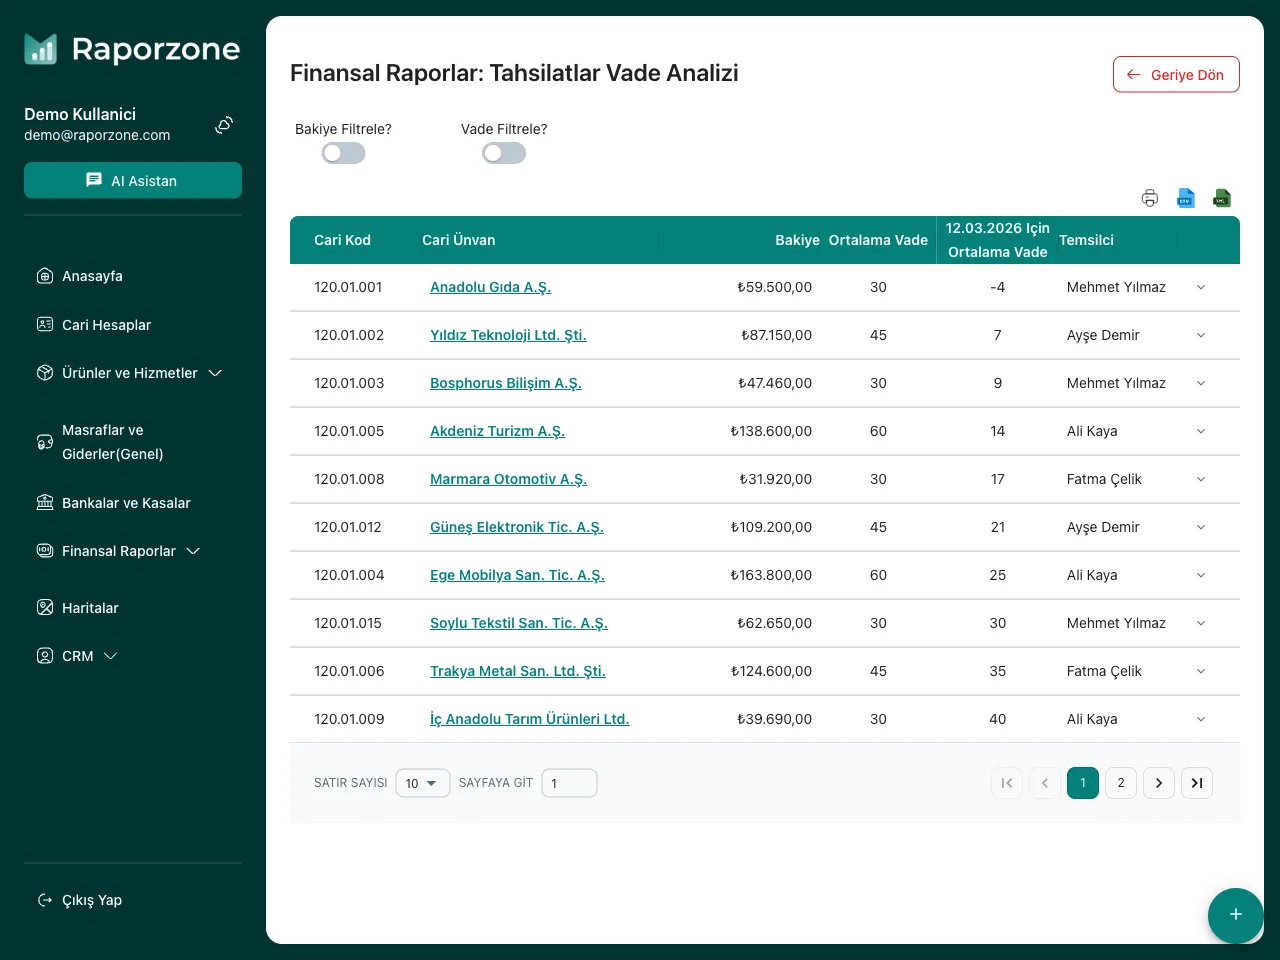Click the sync icon beside Demo Kullanici
The image size is (1280, 960).
coord(224,125)
